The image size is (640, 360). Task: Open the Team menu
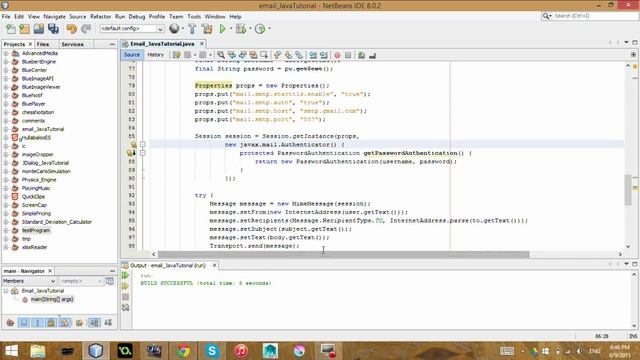(176, 16)
